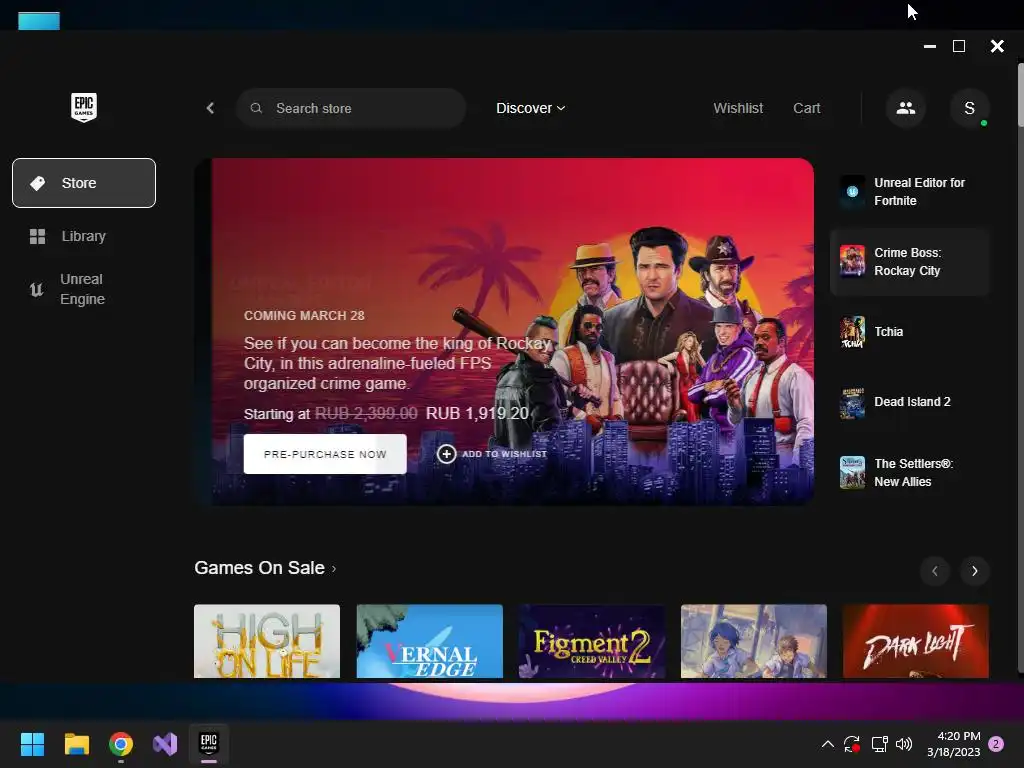
Task: Open the Friends list icon
Action: [906, 108]
